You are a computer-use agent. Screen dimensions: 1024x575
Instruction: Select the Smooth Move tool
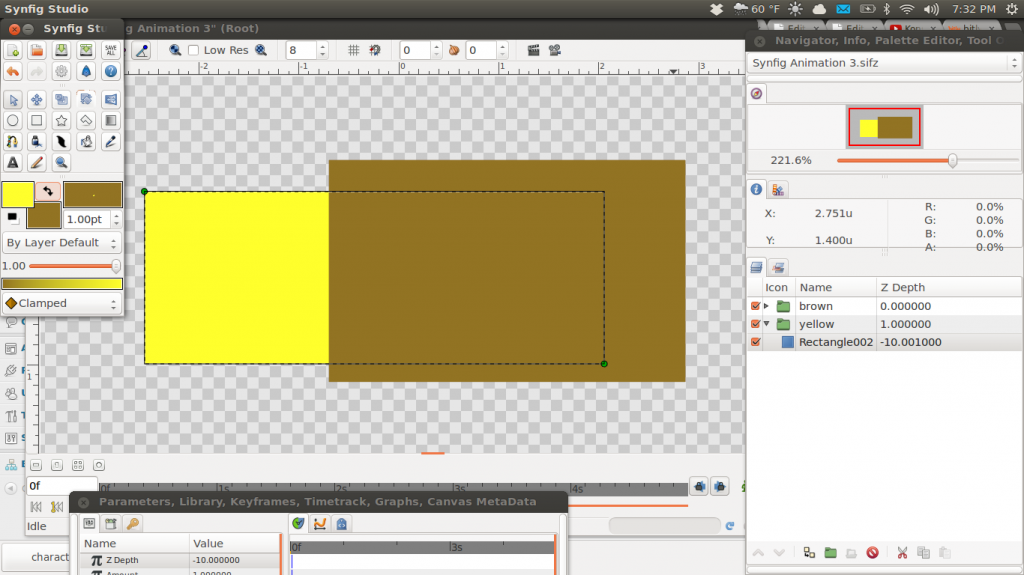click(x=37, y=100)
